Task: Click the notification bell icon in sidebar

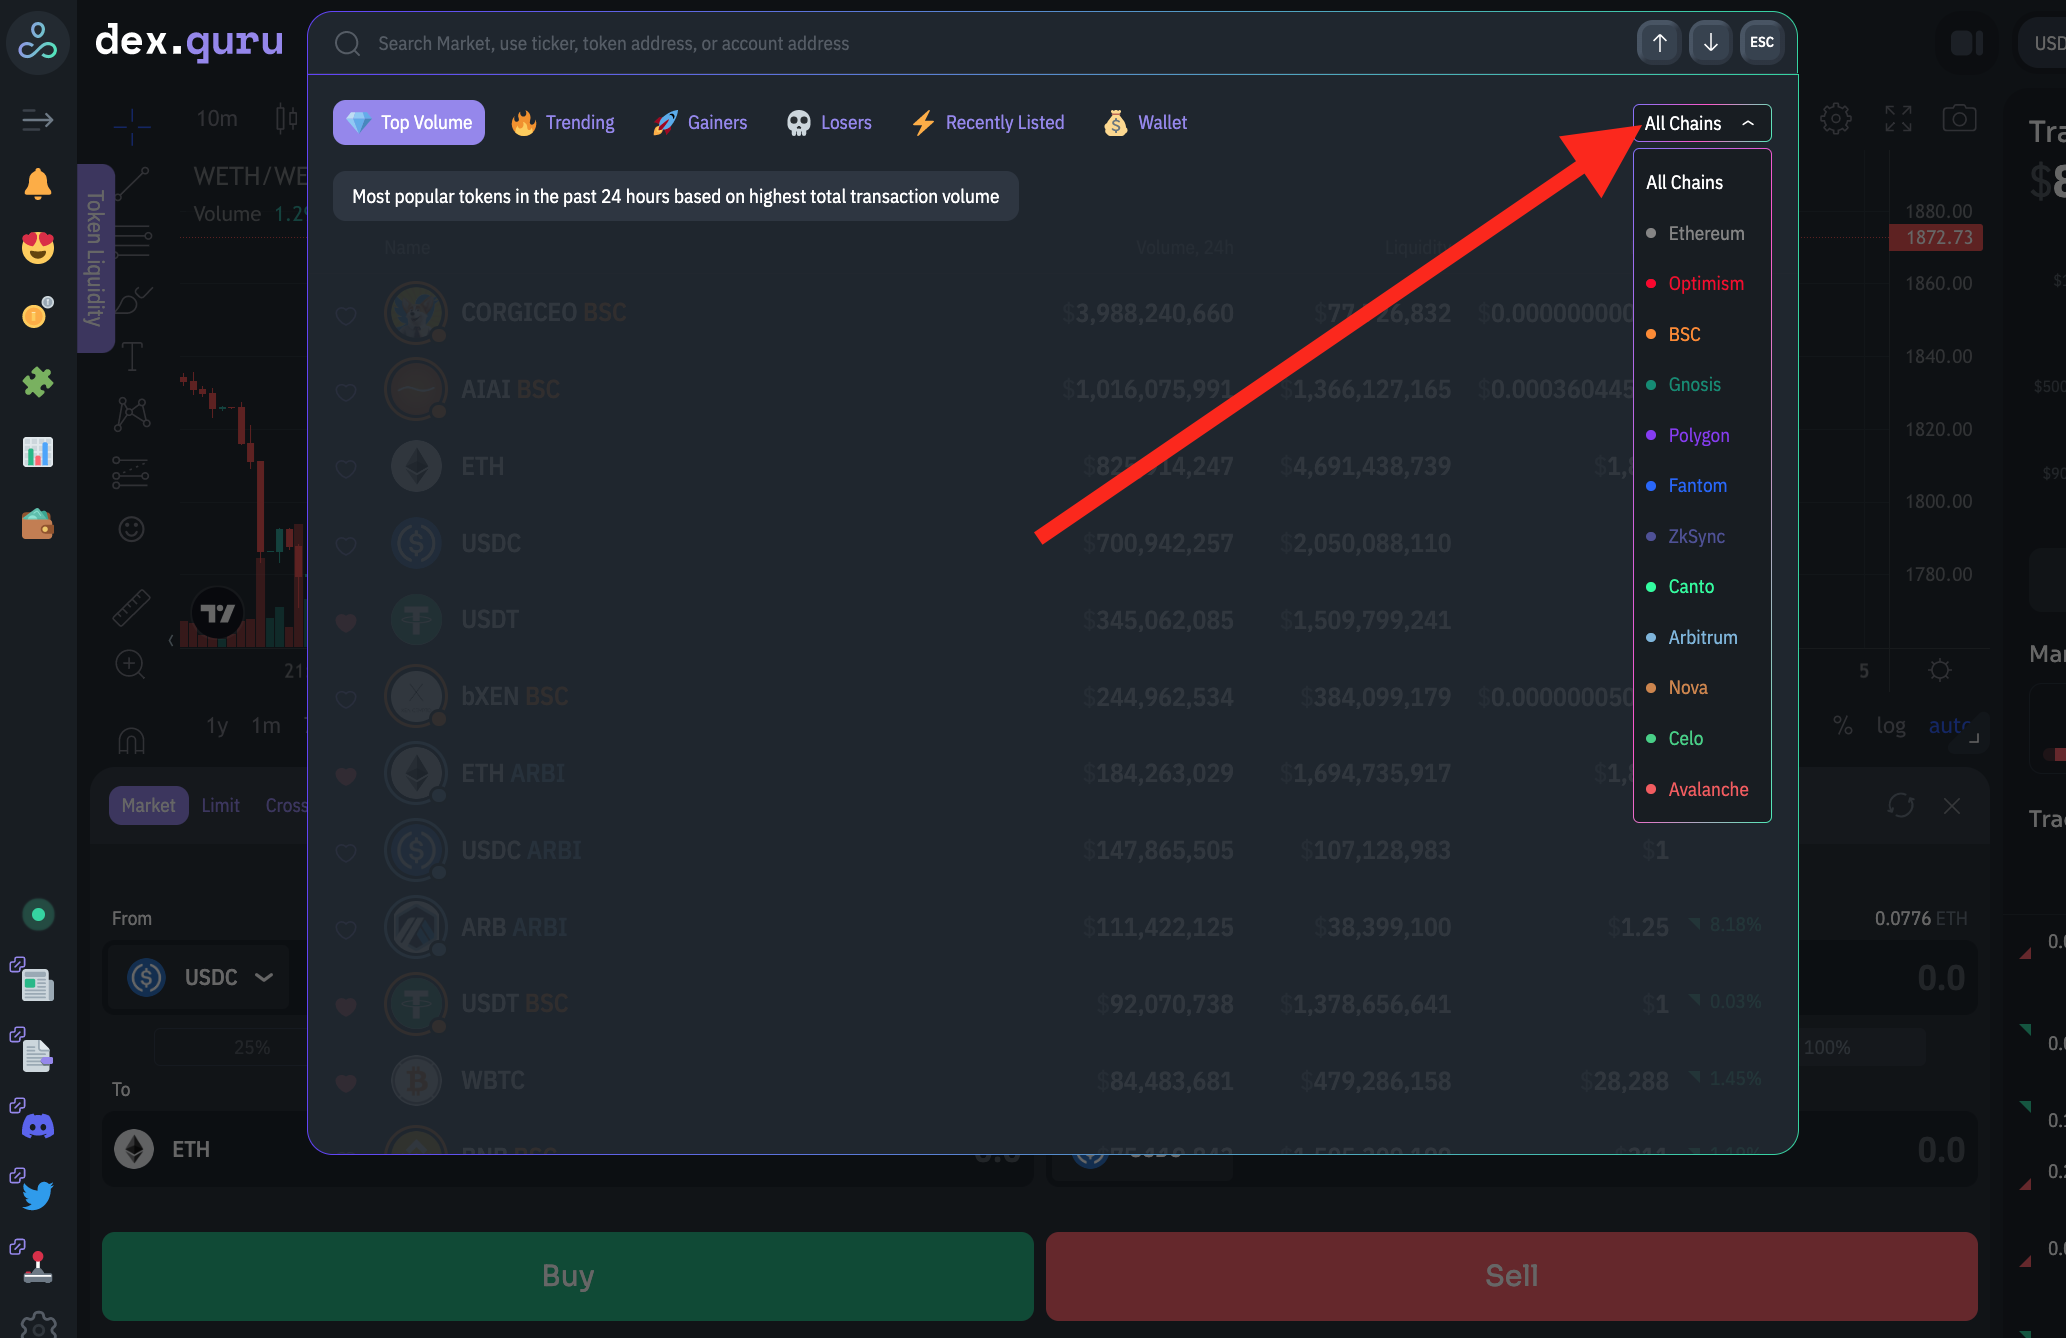Action: point(38,184)
